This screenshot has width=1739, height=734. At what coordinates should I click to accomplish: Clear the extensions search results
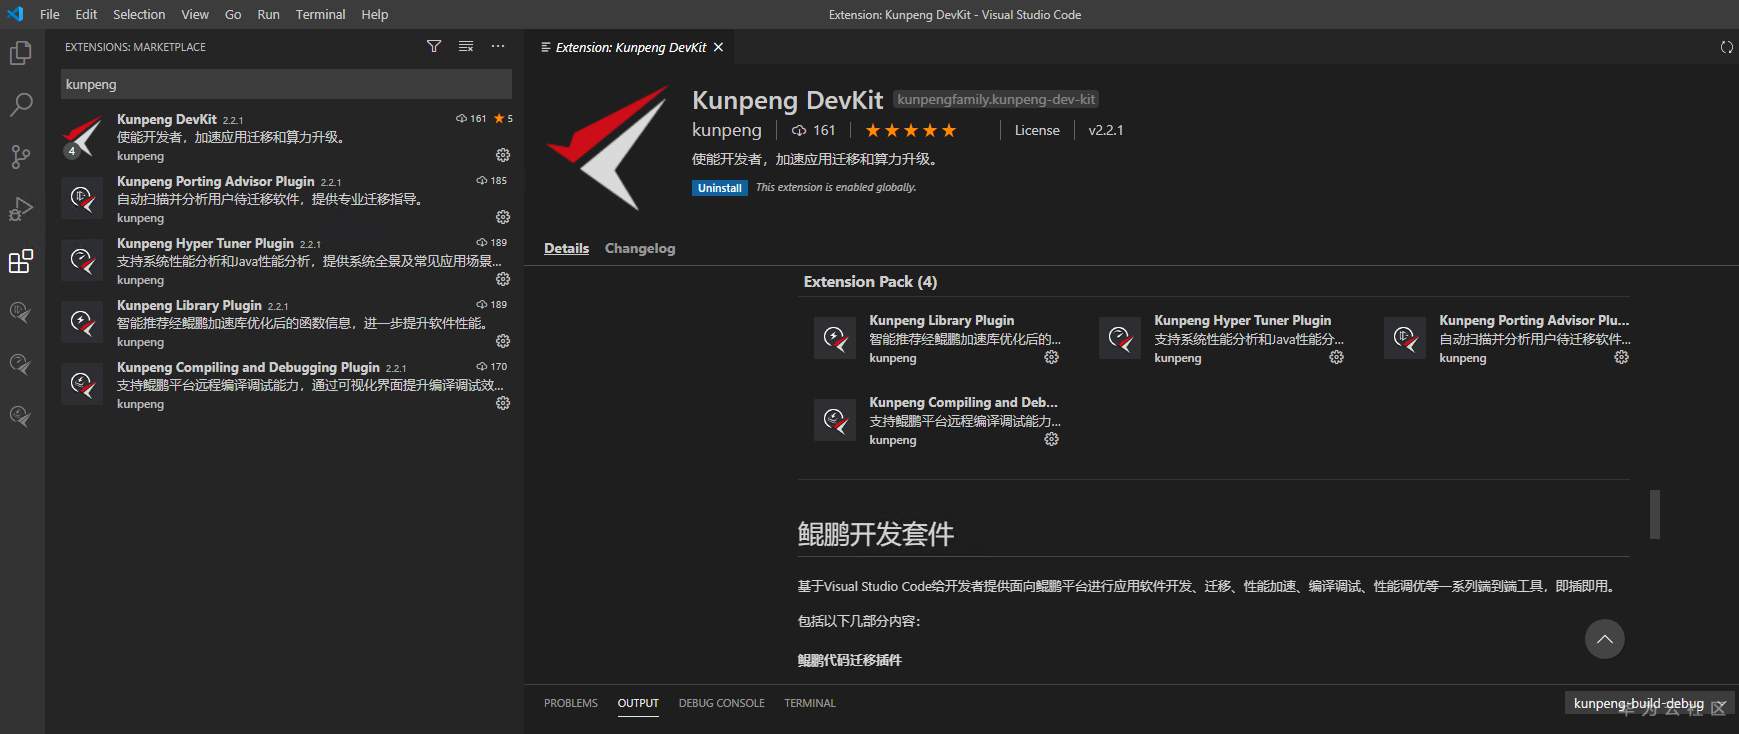point(466,46)
